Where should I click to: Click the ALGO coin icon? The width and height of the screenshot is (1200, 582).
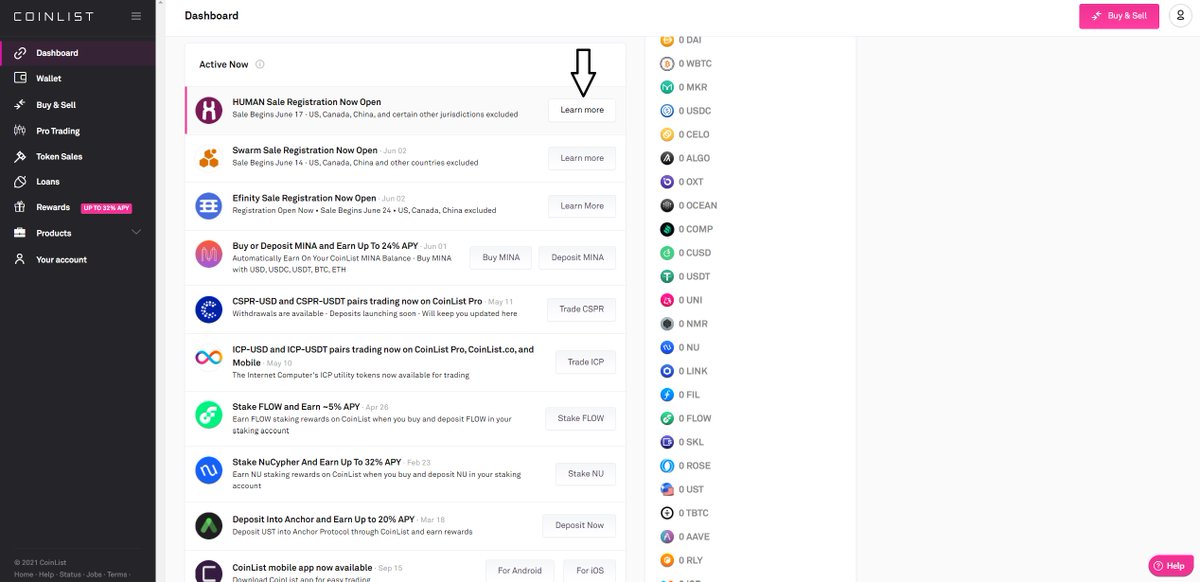pyautogui.click(x=667, y=158)
